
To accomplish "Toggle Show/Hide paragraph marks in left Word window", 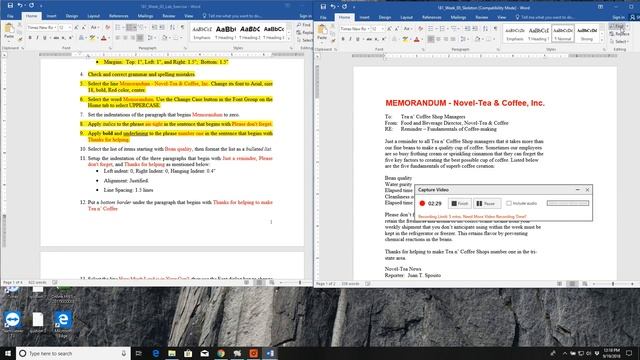I will point(182,27).
